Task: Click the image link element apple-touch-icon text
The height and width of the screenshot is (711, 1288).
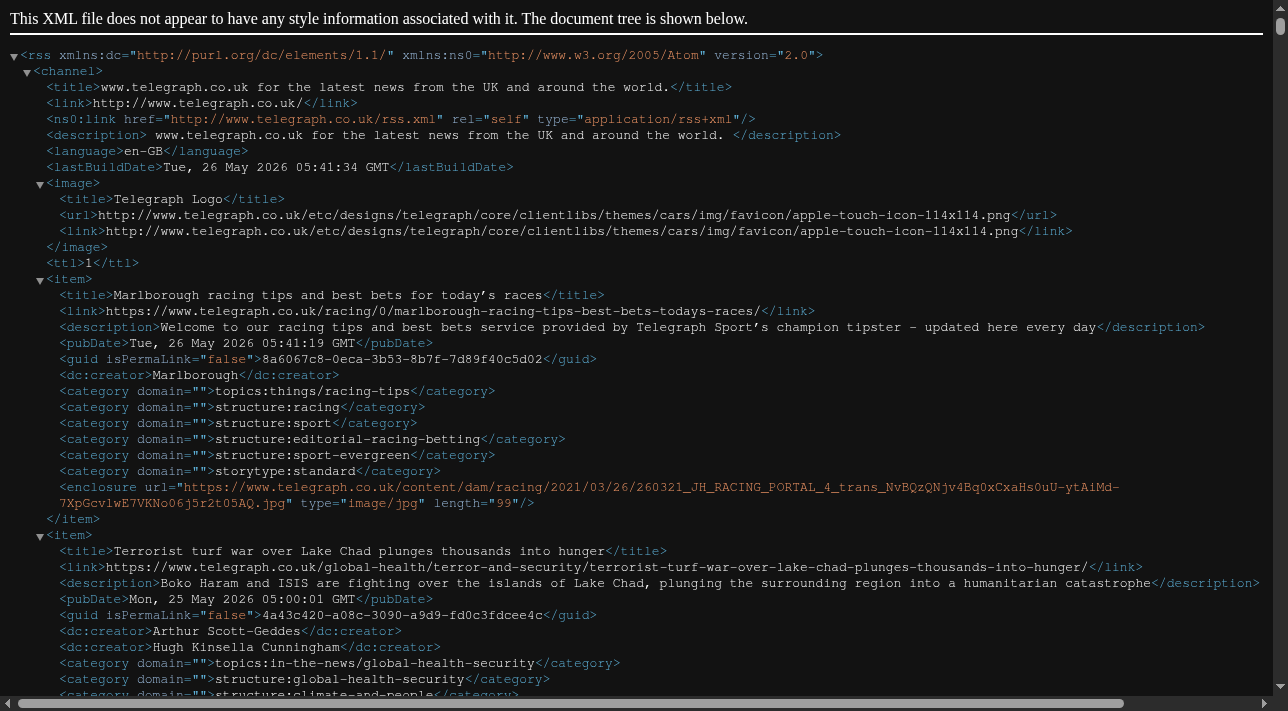Action: (x=562, y=231)
